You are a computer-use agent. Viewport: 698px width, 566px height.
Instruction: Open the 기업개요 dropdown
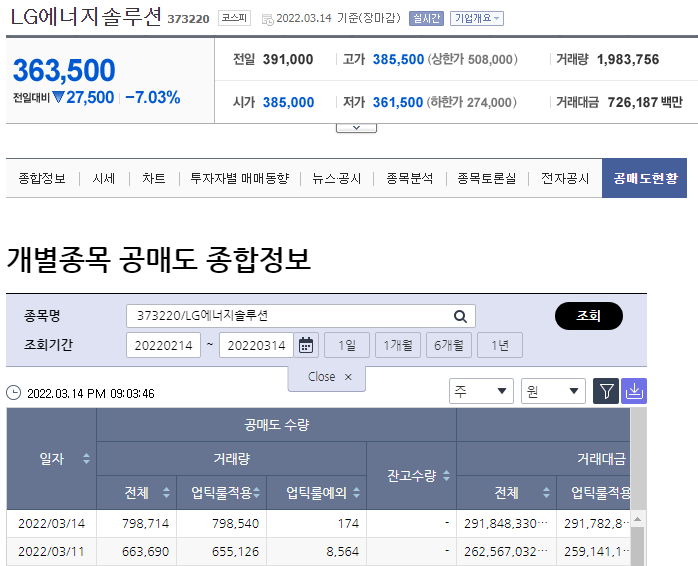pyautogui.click(x=477, y=19)
